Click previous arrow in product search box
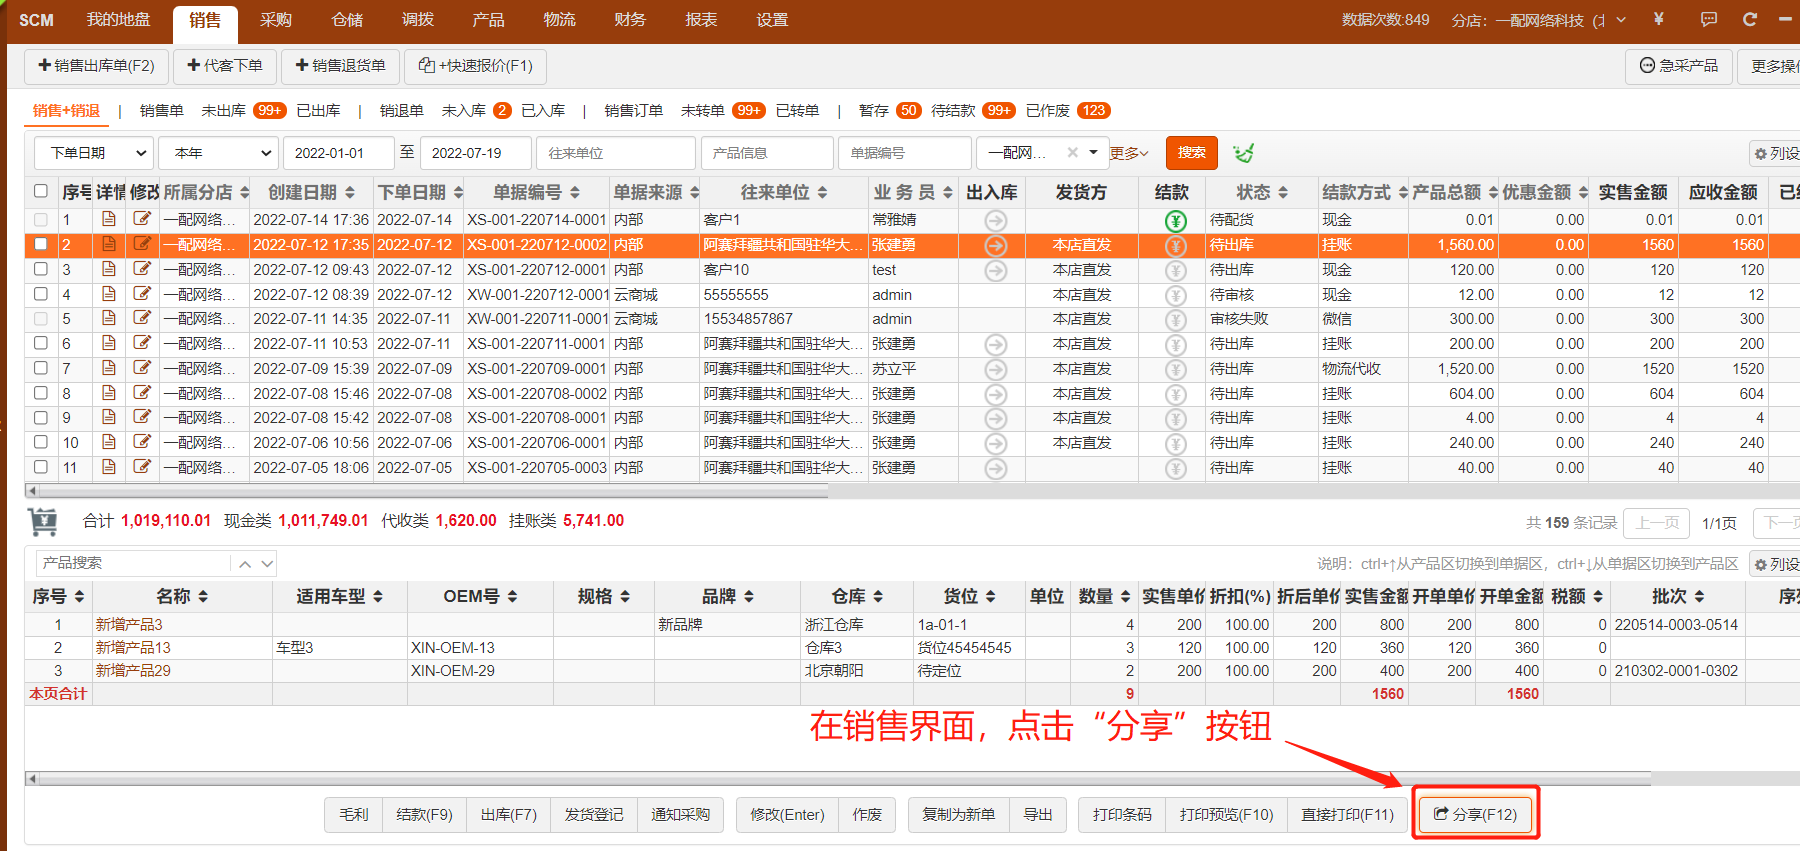The width and height of the screenshot is (1800, 851). (245, 564)
